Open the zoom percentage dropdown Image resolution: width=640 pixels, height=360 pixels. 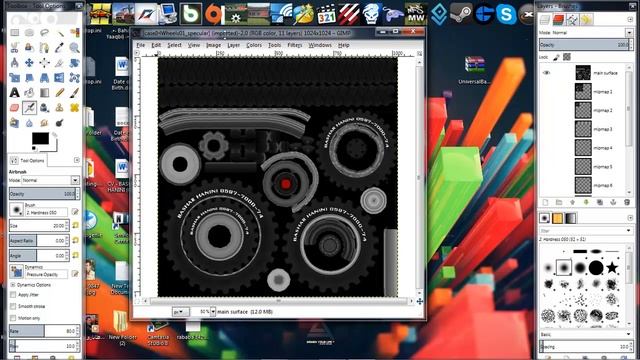(213, 312)
